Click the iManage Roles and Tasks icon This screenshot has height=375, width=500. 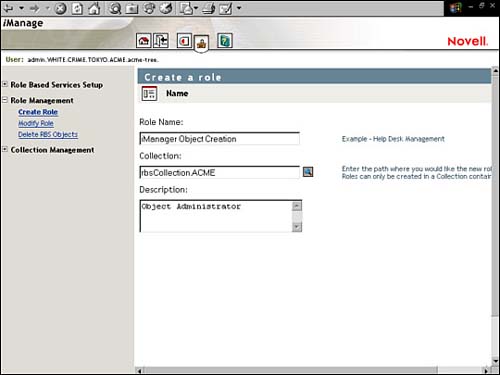click(184, 41)
